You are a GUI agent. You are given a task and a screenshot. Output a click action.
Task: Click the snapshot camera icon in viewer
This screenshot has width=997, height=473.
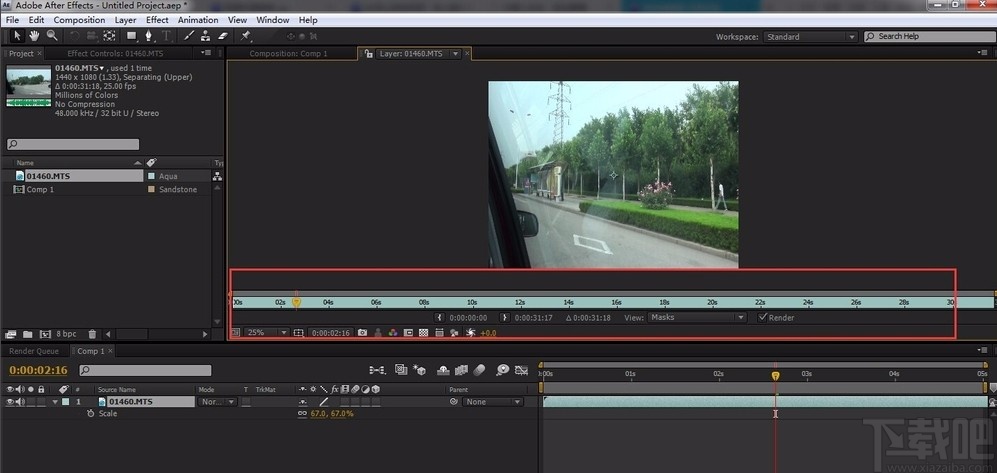point(362,332)
